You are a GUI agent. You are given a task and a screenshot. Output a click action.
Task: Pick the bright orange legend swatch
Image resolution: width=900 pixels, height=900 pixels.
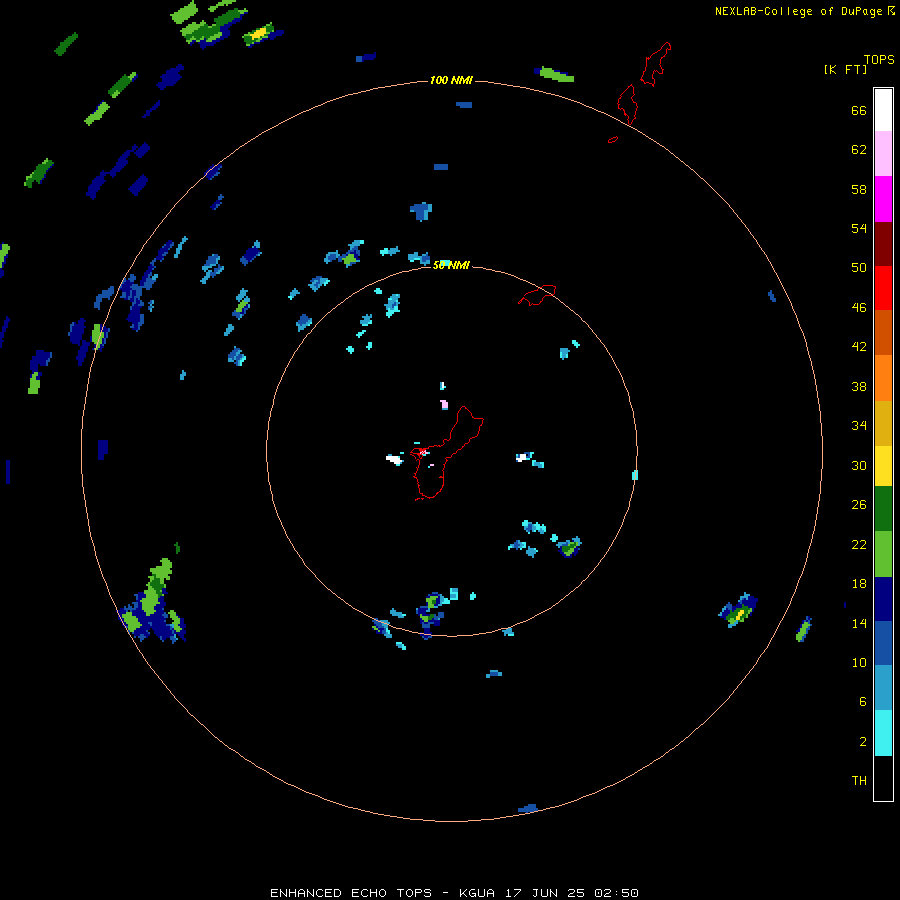pos(883,378)
